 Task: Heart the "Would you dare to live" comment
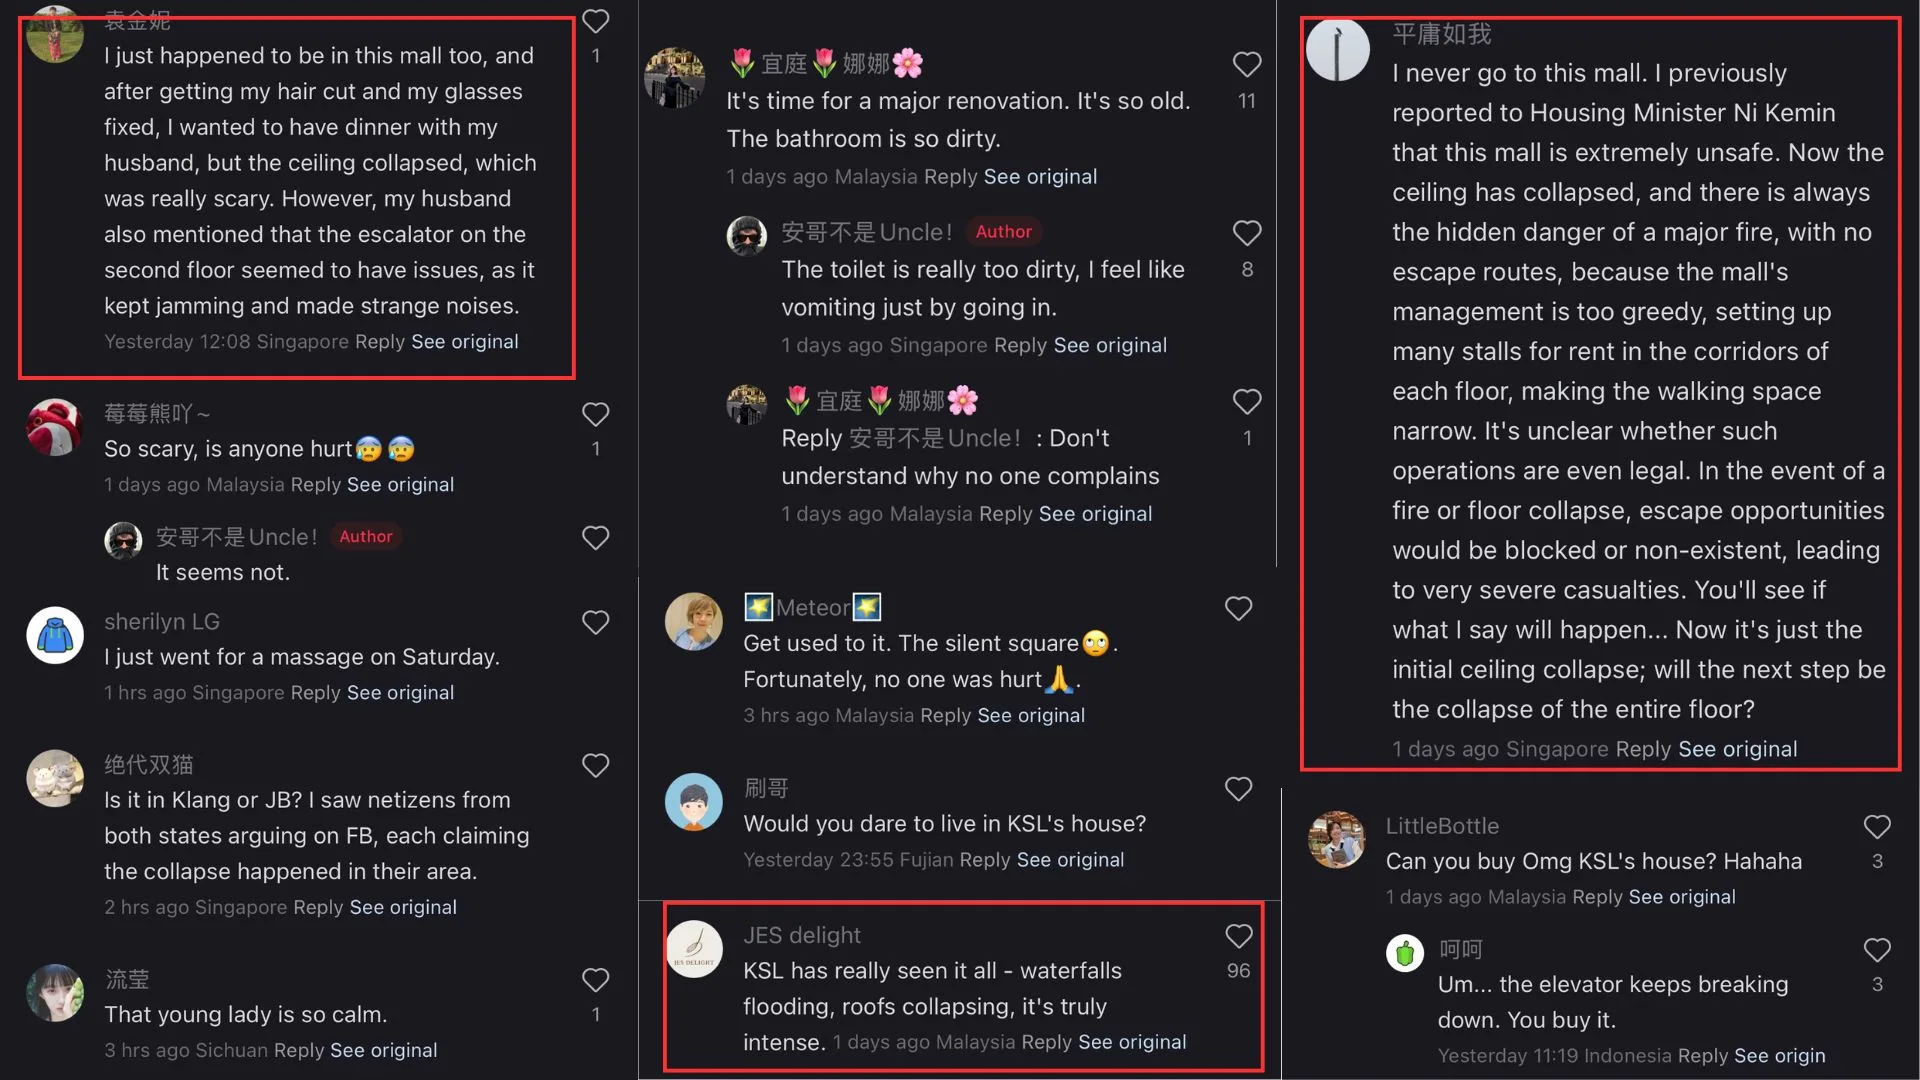pyautogui.click(x=1238, y=789)
